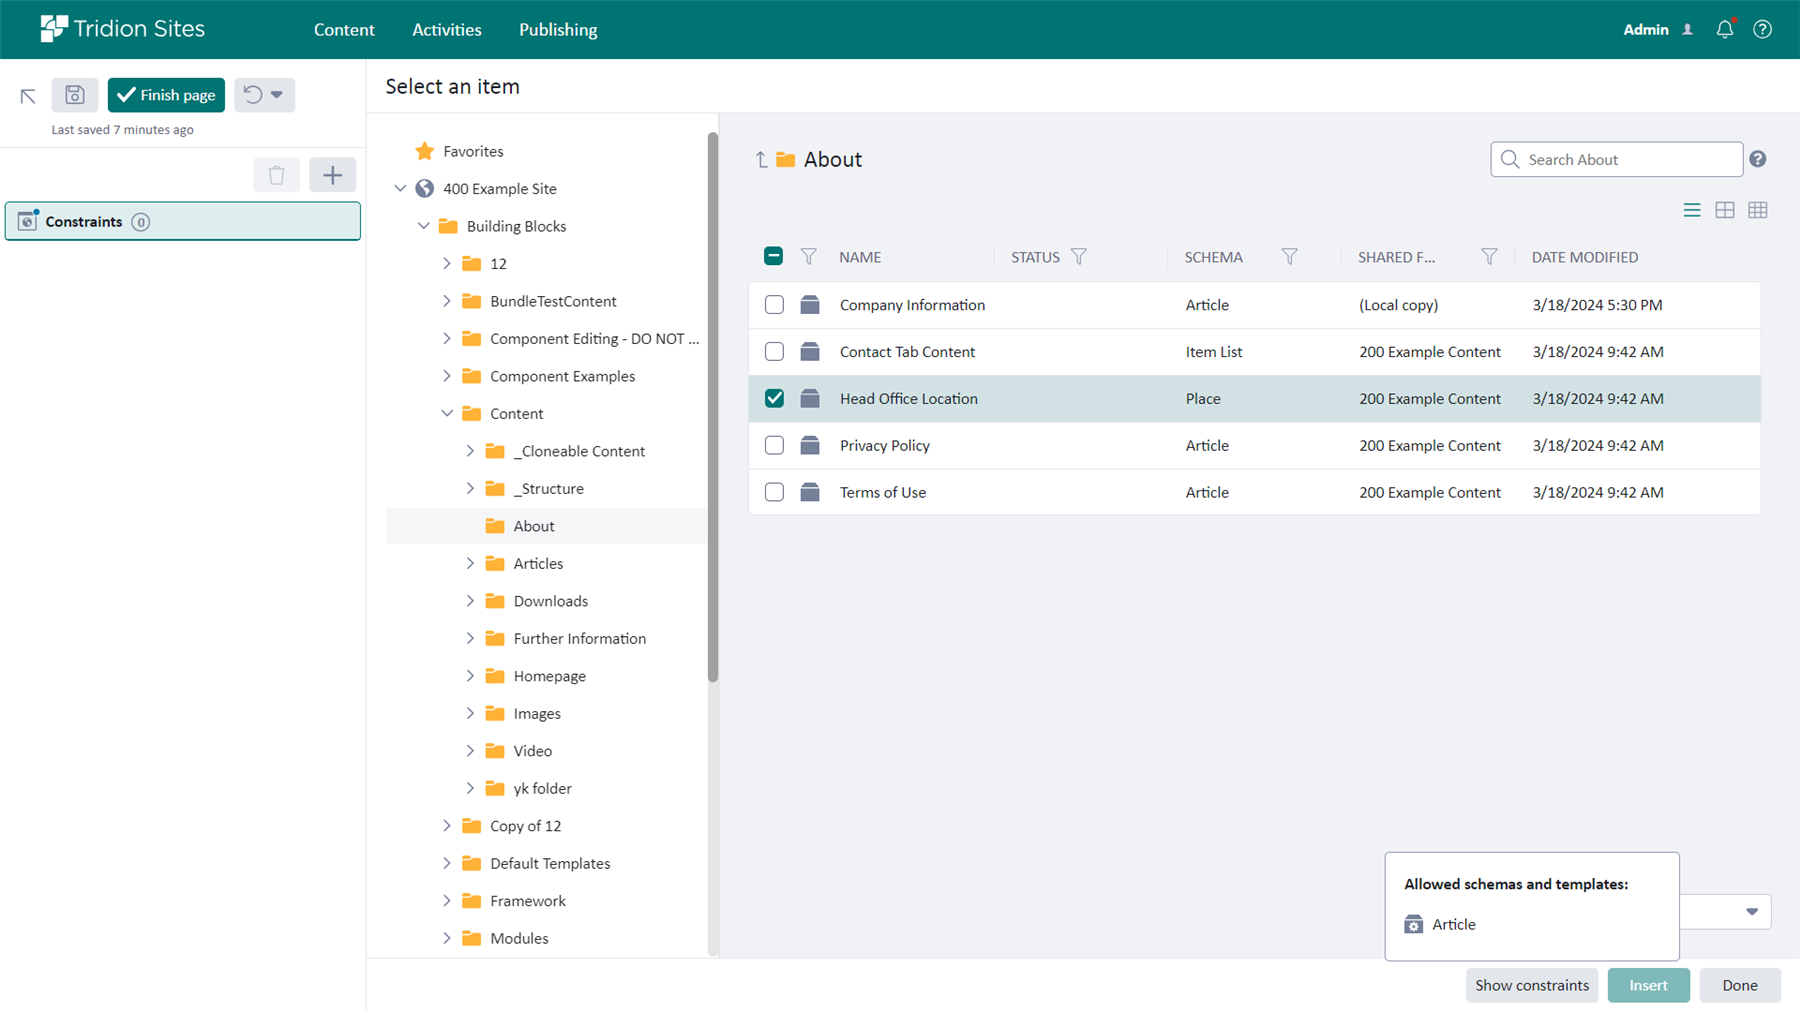
Task: Filter by item type column
Action: click(809, 257)
